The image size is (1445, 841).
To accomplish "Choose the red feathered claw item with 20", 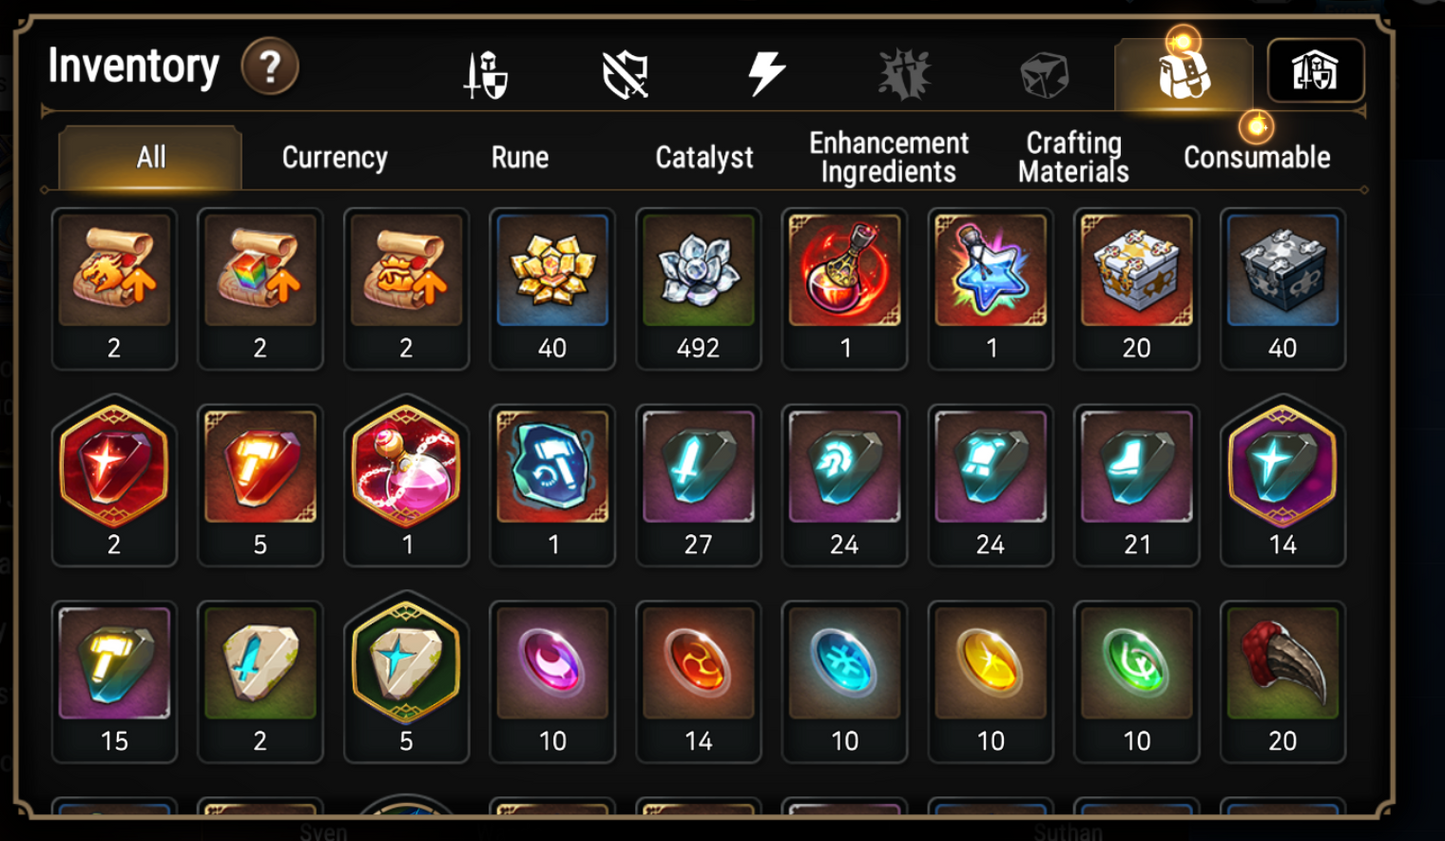I will coord(1282,682).
